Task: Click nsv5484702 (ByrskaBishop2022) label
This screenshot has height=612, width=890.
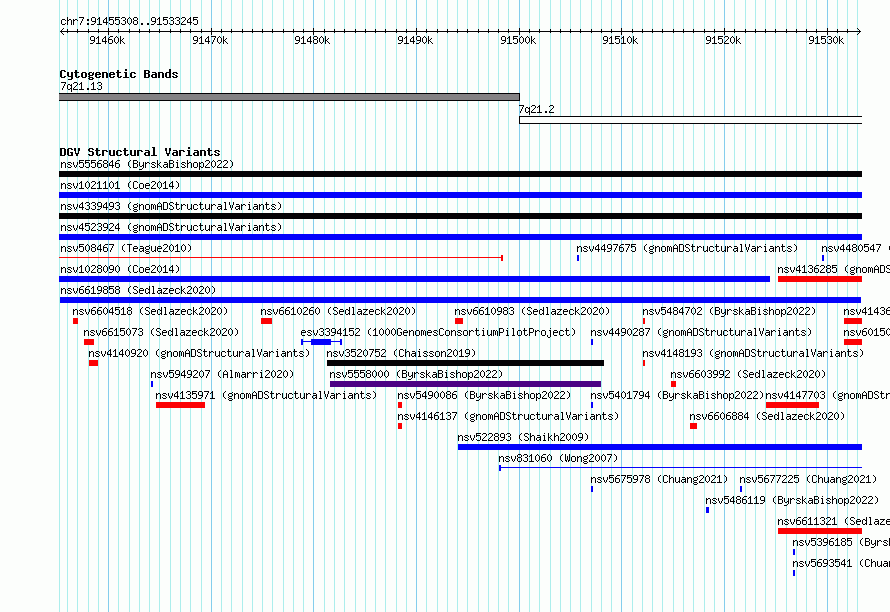Action: coord(729,311)
